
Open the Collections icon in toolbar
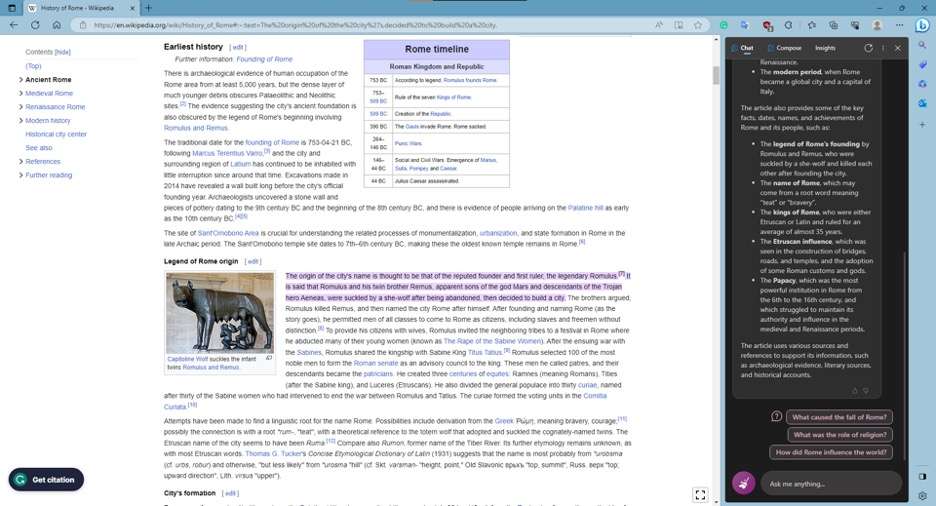tap(833, 25)
